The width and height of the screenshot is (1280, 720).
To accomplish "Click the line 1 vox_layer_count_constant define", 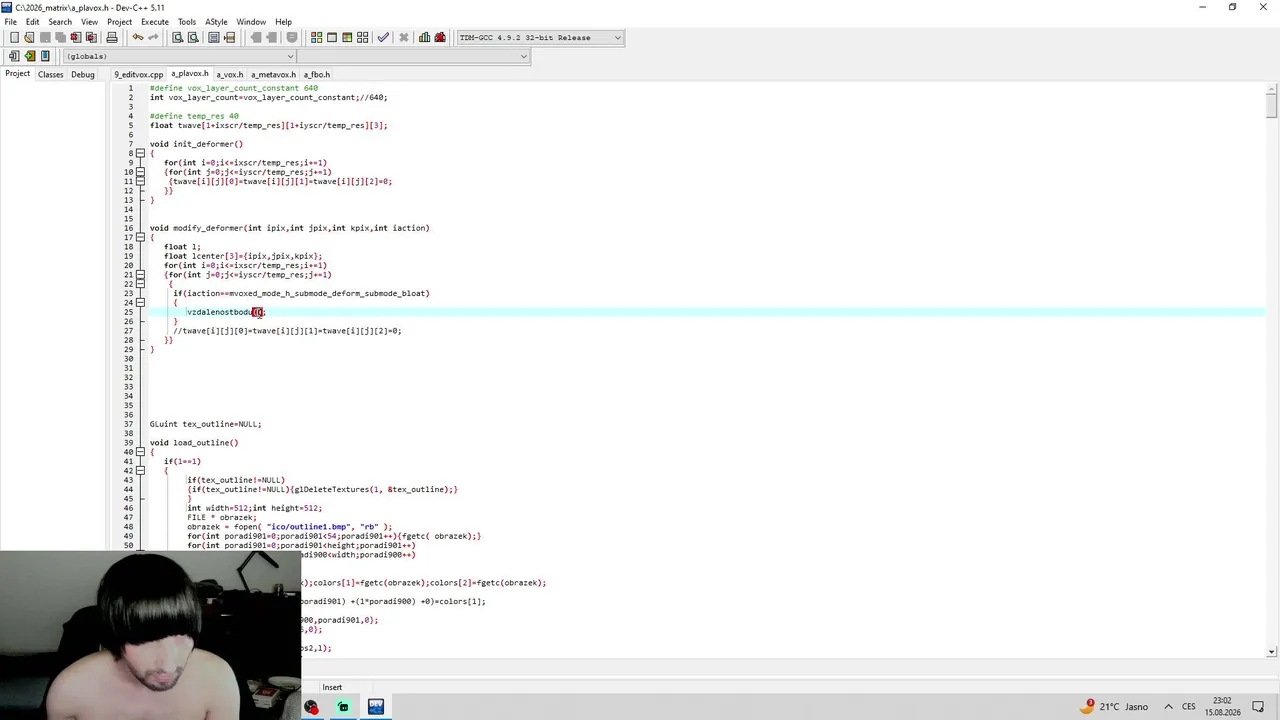I will (x=234, y=88).
